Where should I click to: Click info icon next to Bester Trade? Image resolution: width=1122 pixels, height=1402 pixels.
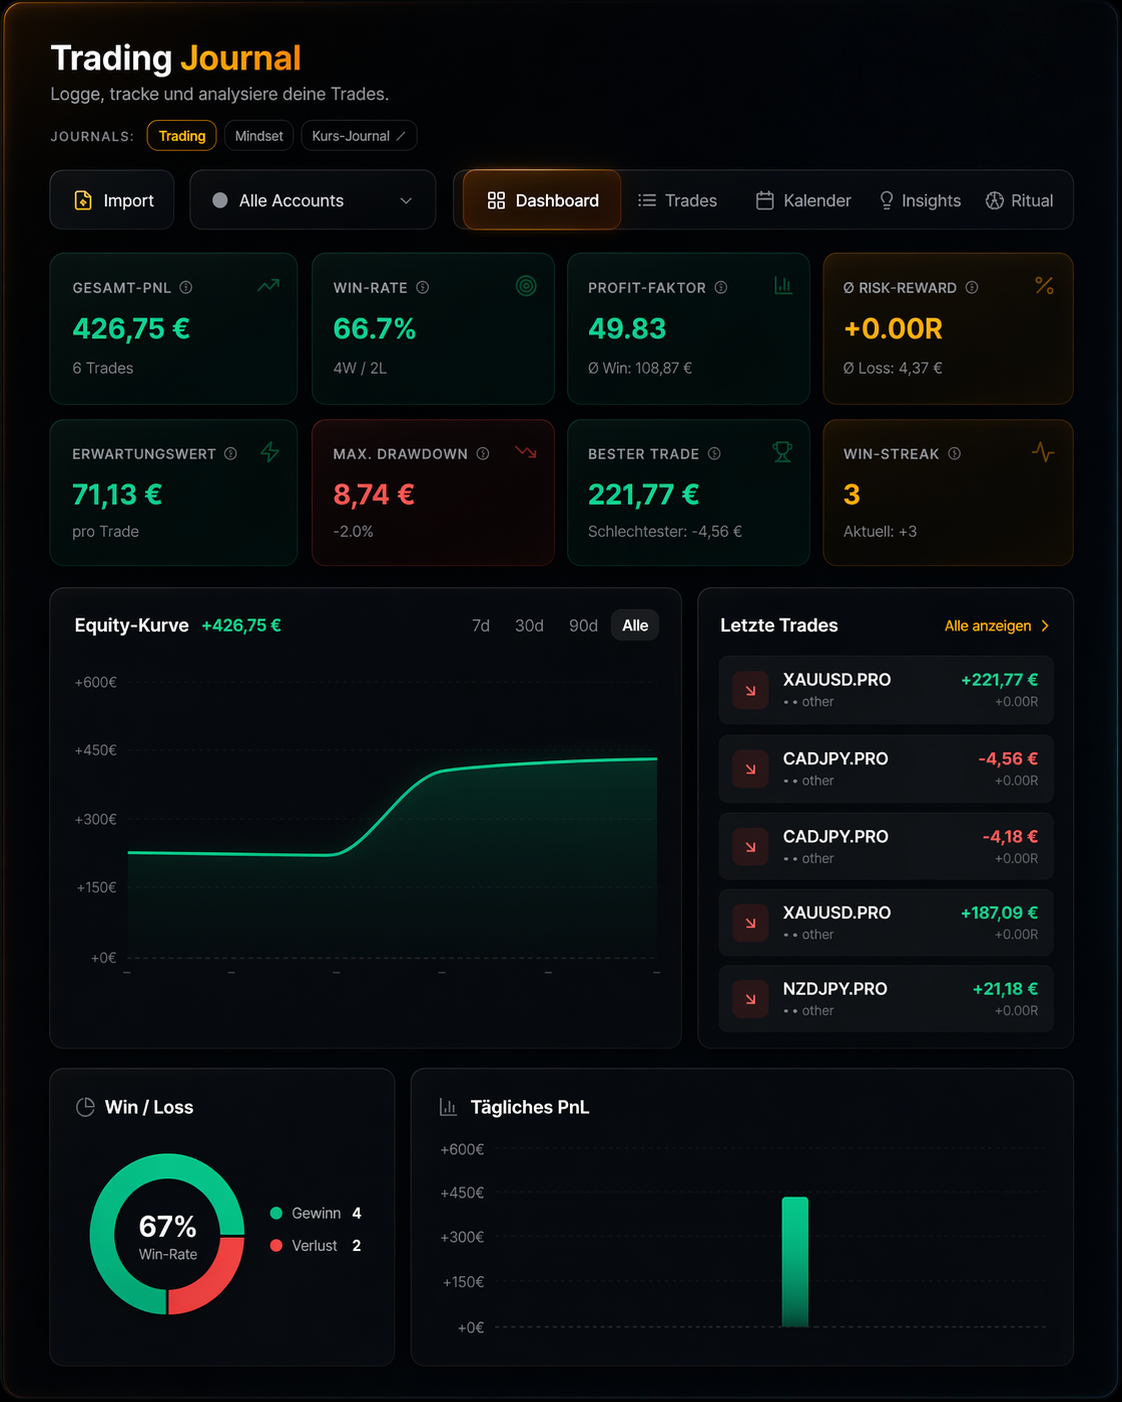coord(714,453)
